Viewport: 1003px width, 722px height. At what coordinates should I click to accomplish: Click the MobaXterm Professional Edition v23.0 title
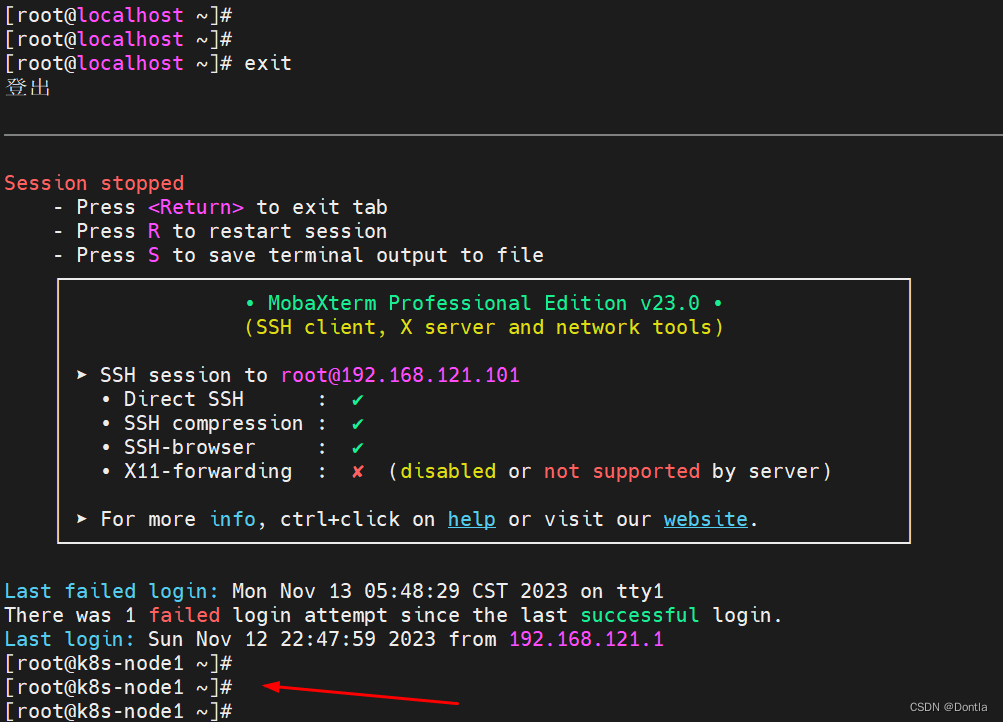coord(484,303)
